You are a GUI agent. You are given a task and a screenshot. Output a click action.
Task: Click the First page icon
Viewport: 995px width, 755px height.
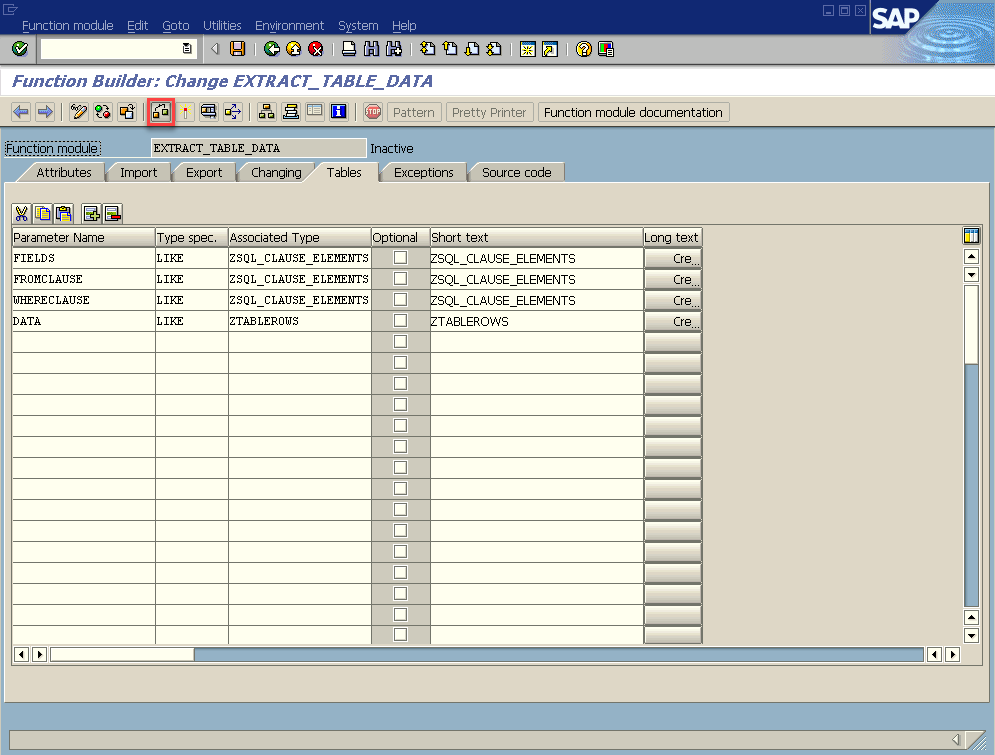(x=428, y=49)
